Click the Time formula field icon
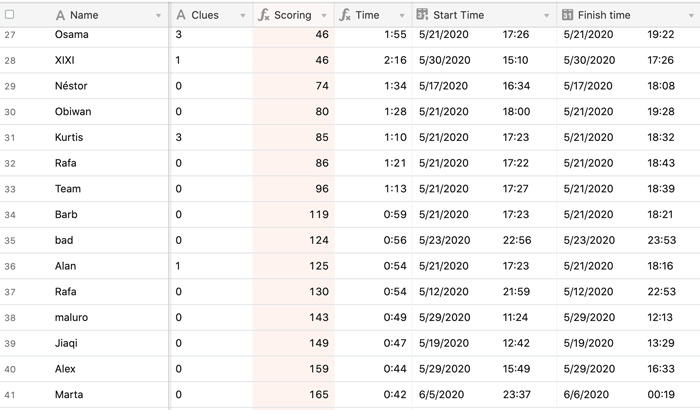This screenshot has width=700, height=410. [345, 15]
